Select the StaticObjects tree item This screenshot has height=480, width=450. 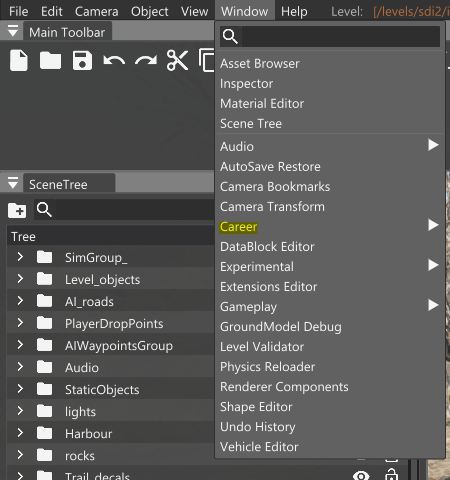click(102, 389)
